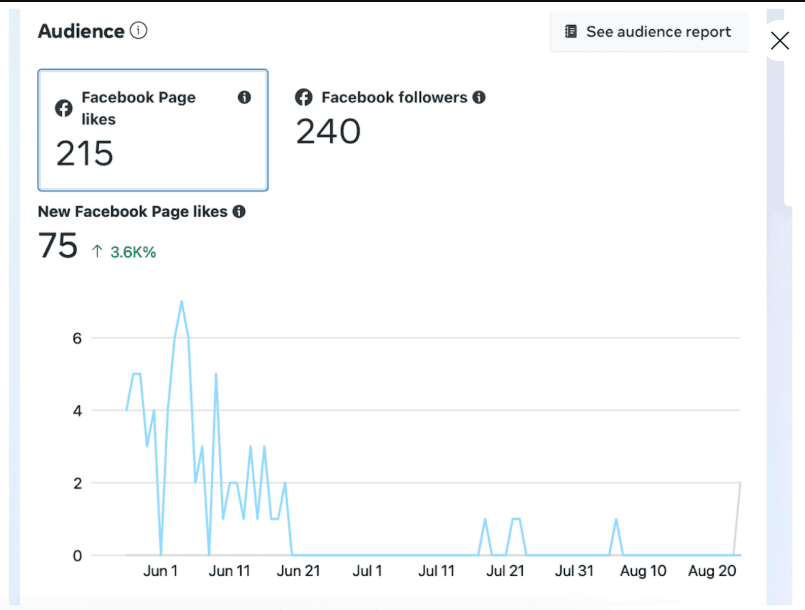Click the info icon on the Facebook Page likes card
The height and width of the screenshot is (610, 805).
click(244, 97)
